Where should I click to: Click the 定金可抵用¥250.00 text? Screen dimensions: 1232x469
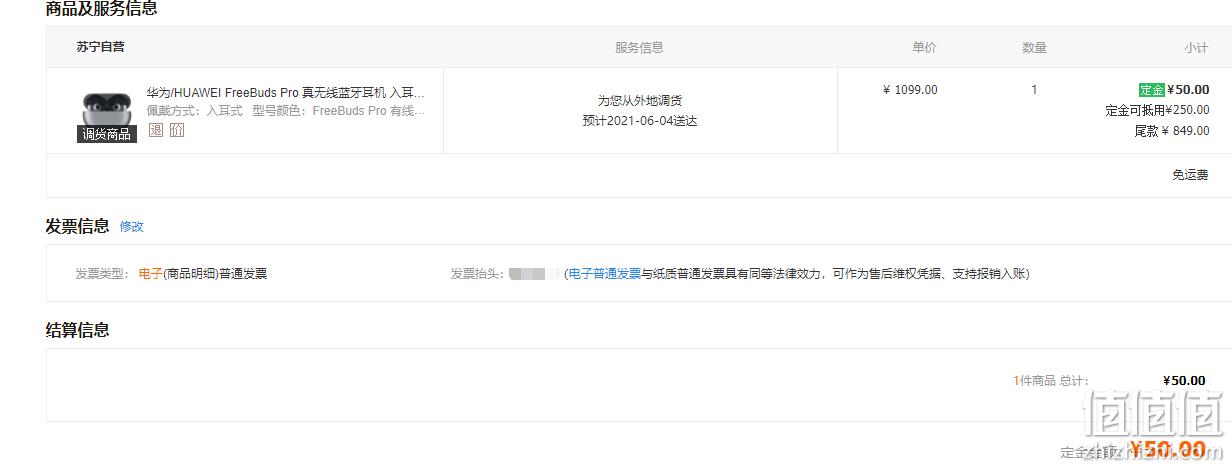click(1157, 111)
